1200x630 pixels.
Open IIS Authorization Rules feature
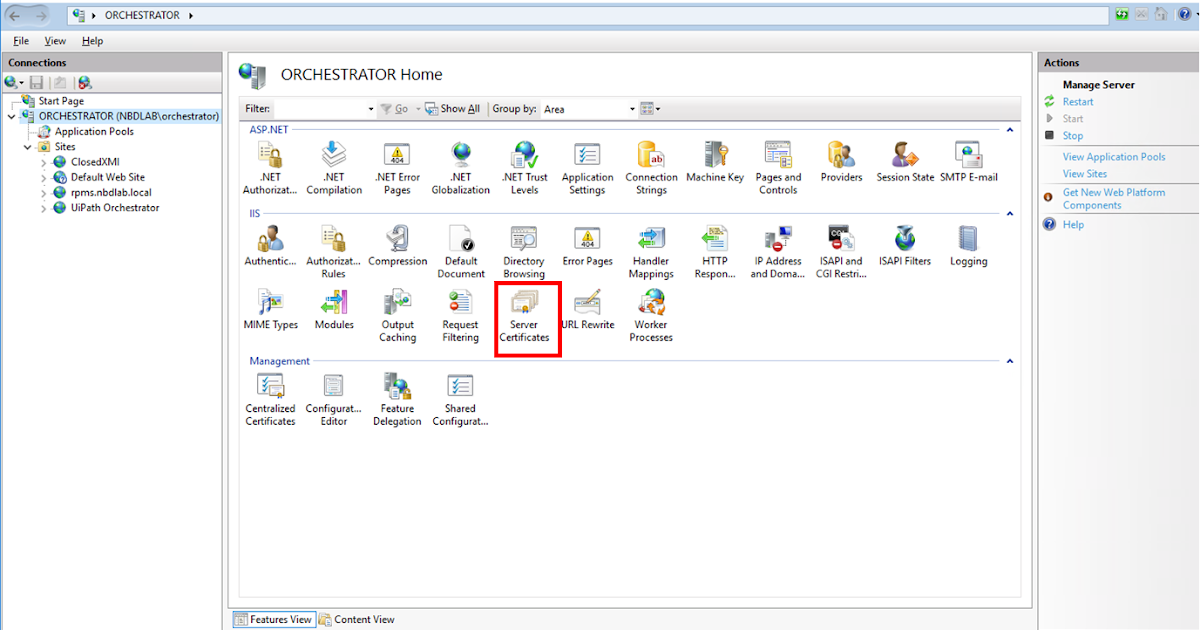click(x=334, y=252)
